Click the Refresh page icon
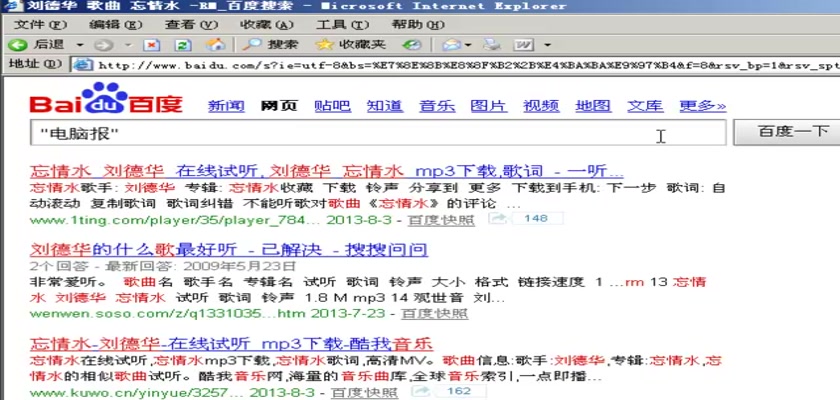 [183, 45]
